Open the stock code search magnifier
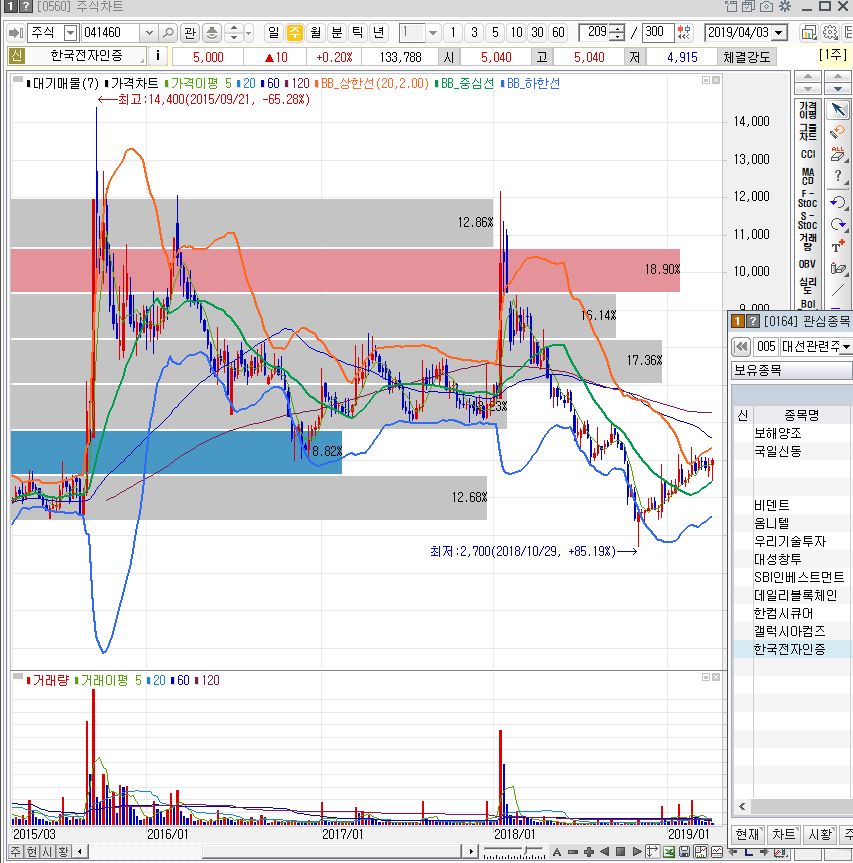 [168, 33]
